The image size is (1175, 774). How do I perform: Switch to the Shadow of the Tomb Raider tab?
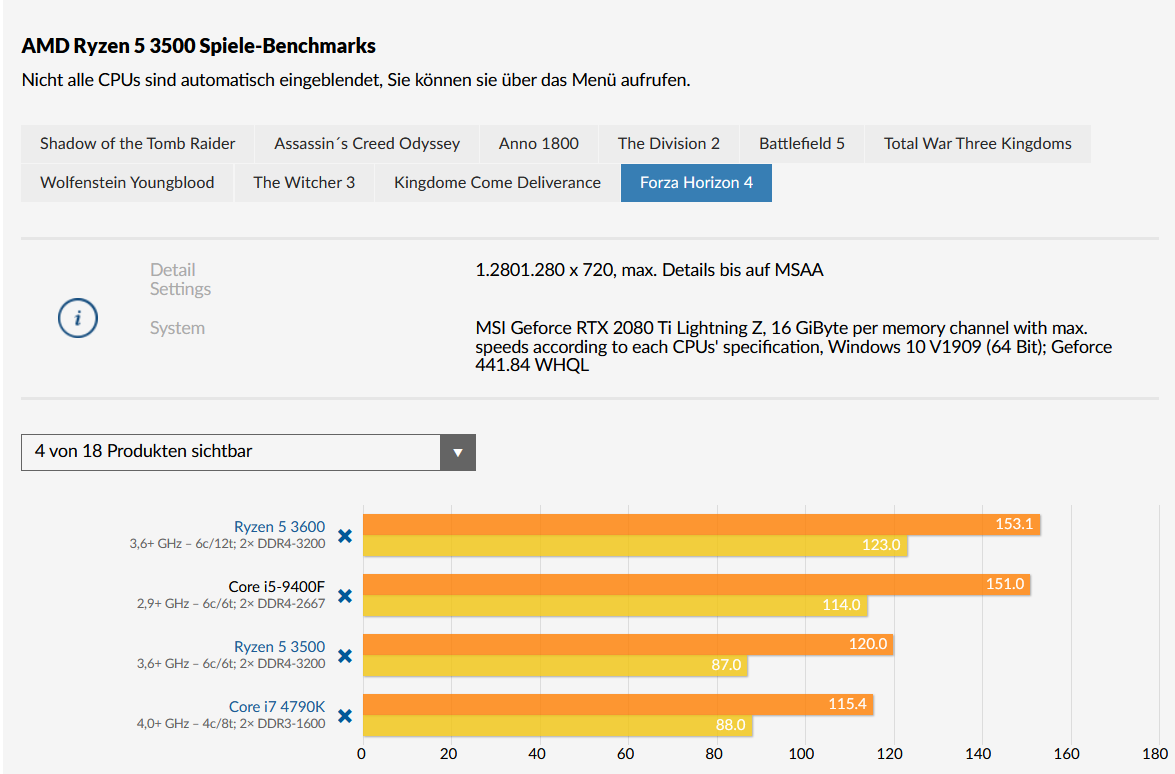(138, 143)
